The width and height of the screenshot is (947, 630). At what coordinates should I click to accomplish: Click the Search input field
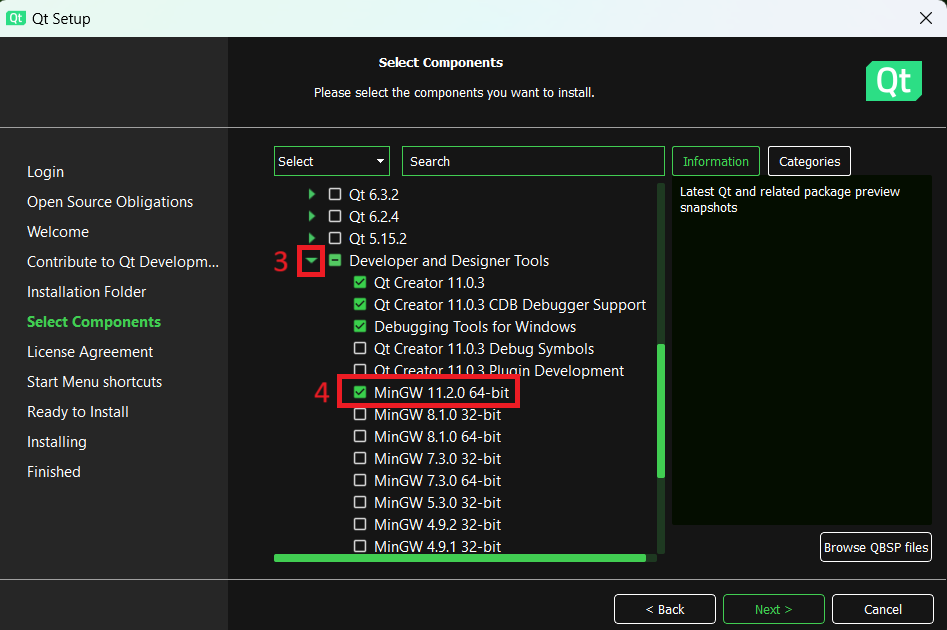pos(533,161)
